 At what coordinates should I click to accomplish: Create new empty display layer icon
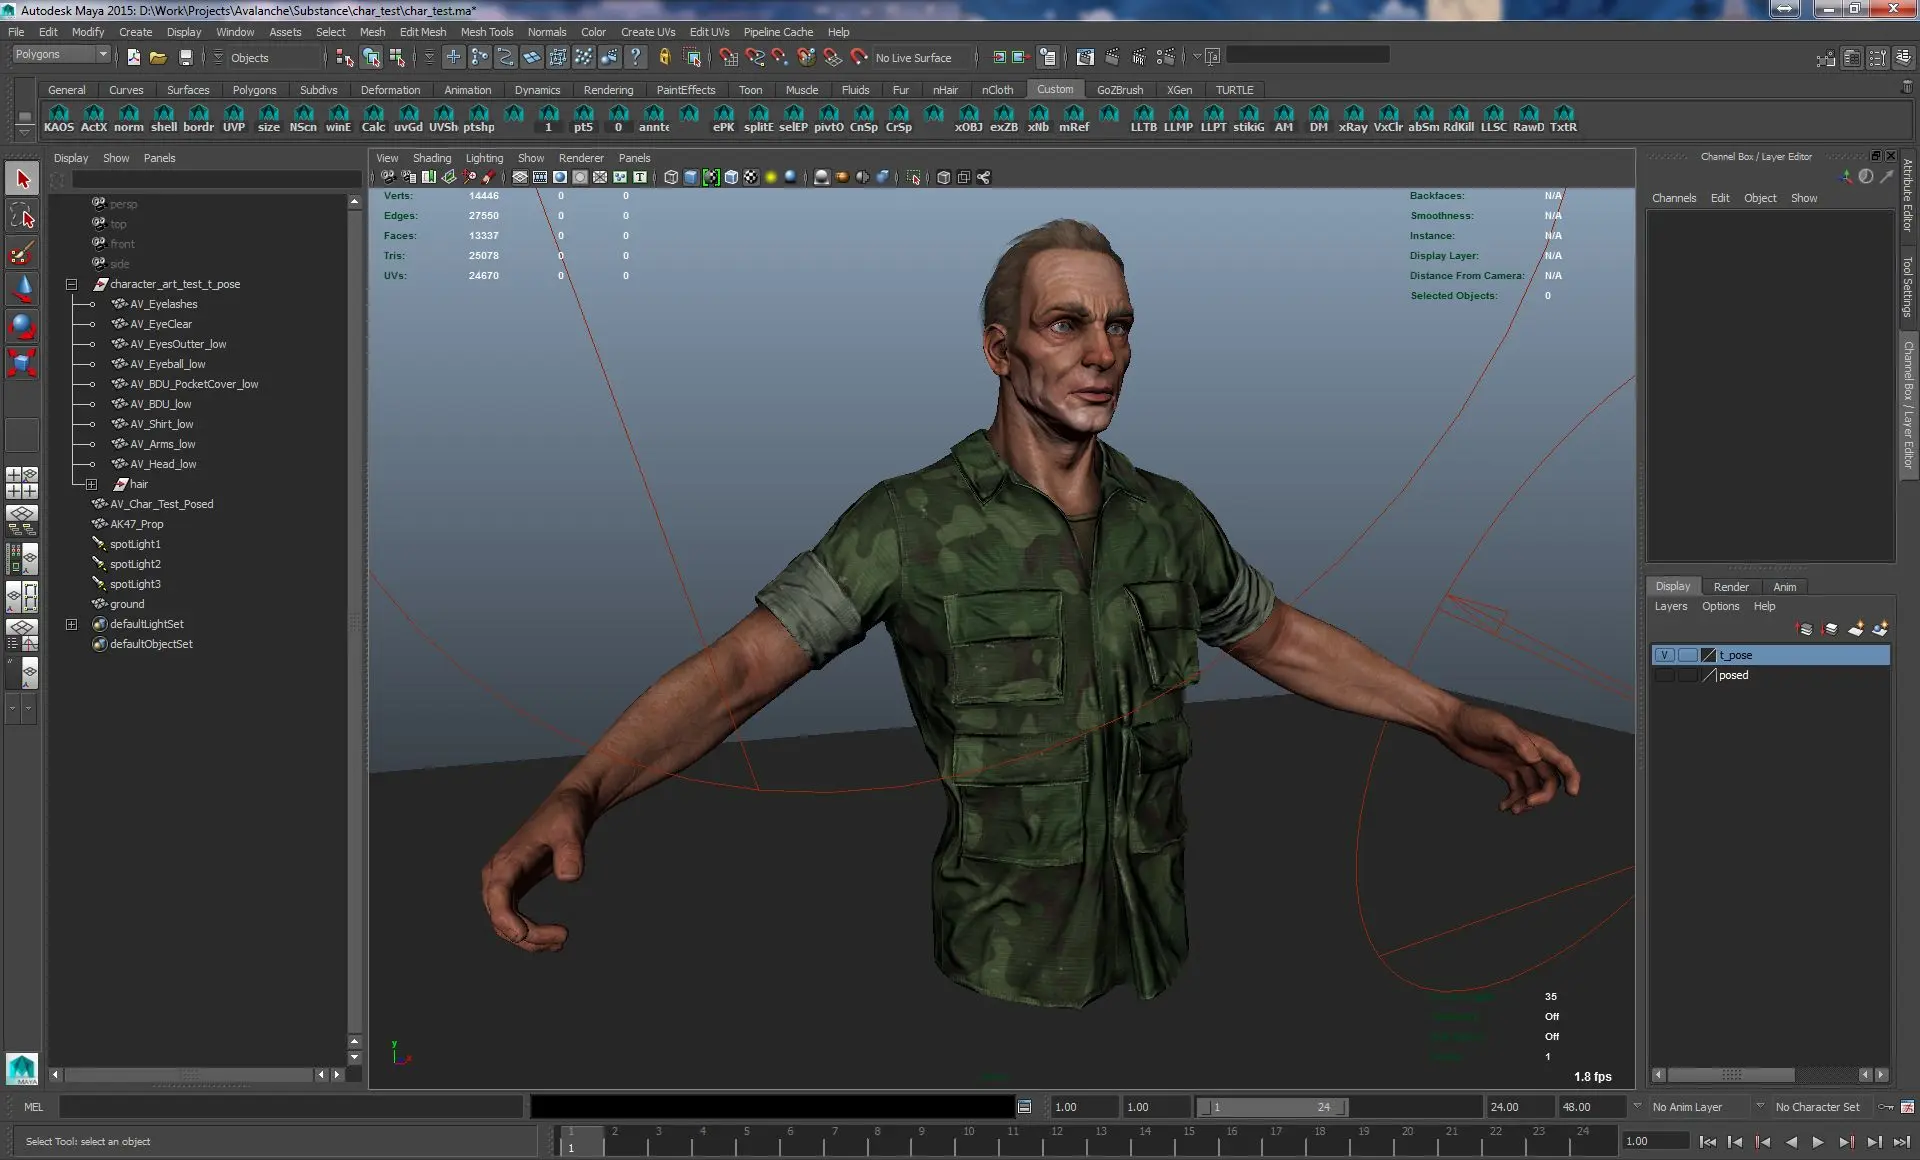click(1855, 629)
